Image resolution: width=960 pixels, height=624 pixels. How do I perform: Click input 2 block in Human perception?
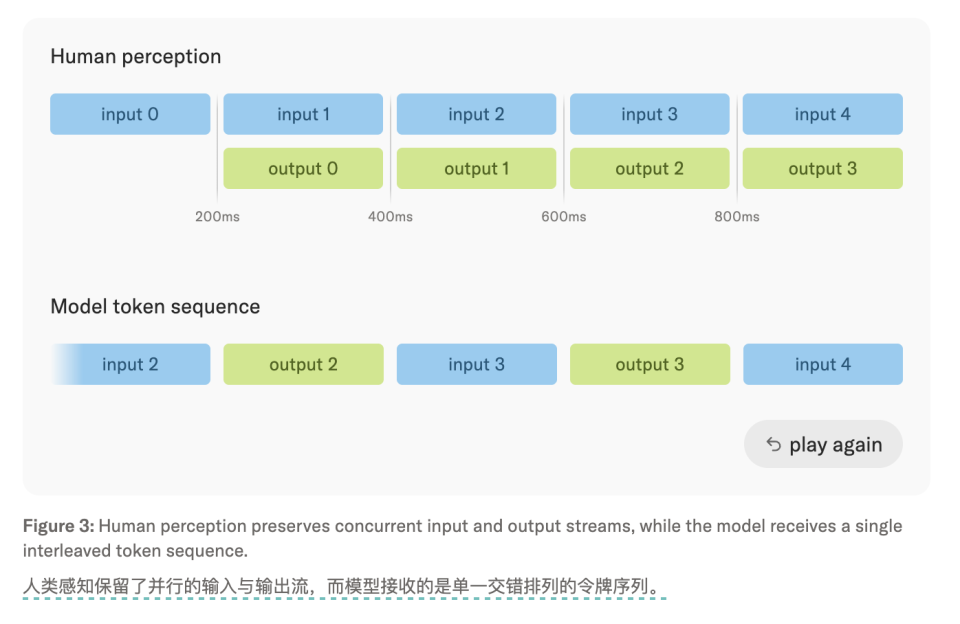coord(476,115)
